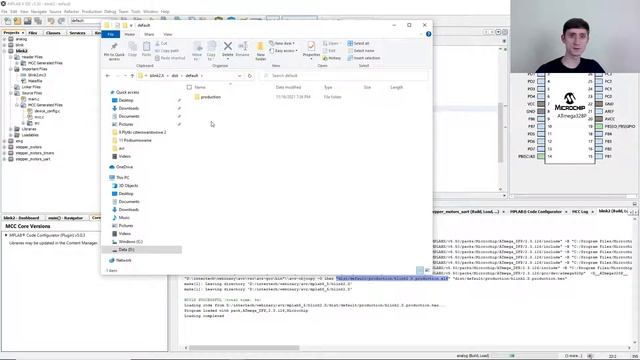Select Downloads under Quick access
The height and width of the screenshot is (360, 640).
point(129,108)
